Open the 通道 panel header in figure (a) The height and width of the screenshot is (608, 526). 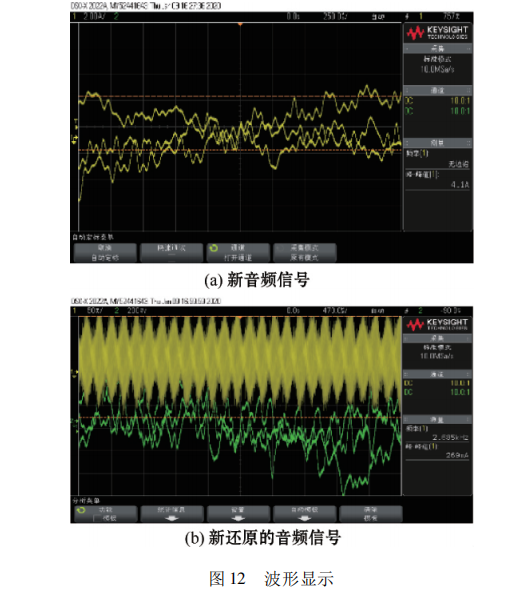438,90
